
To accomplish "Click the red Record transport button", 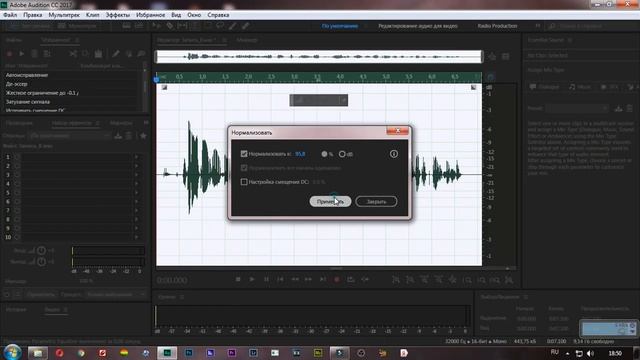I will click(337, 279).
